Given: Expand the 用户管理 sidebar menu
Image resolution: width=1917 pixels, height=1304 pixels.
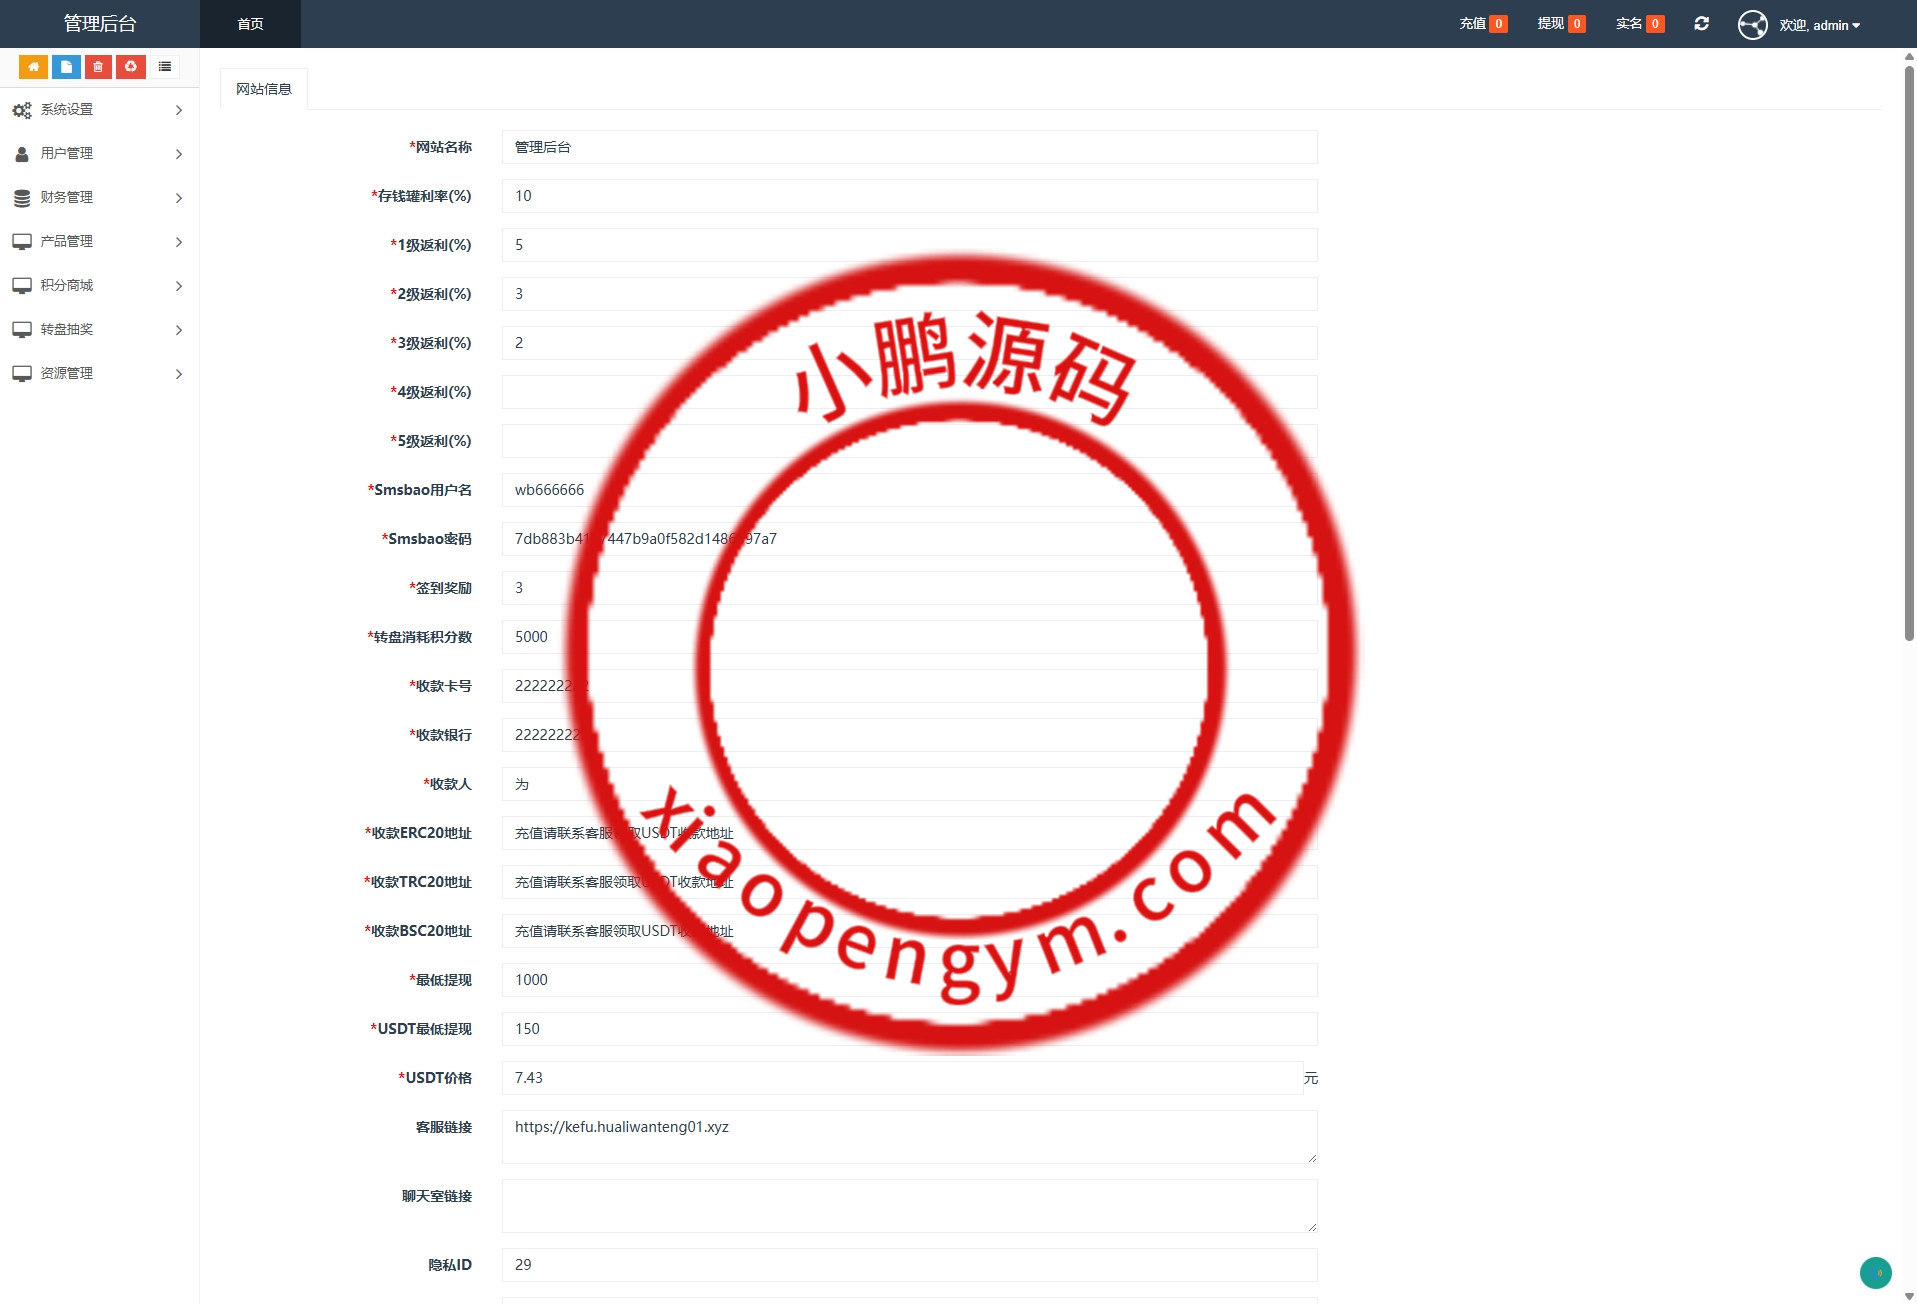Looking at the screenshot, I should (99, 154).
